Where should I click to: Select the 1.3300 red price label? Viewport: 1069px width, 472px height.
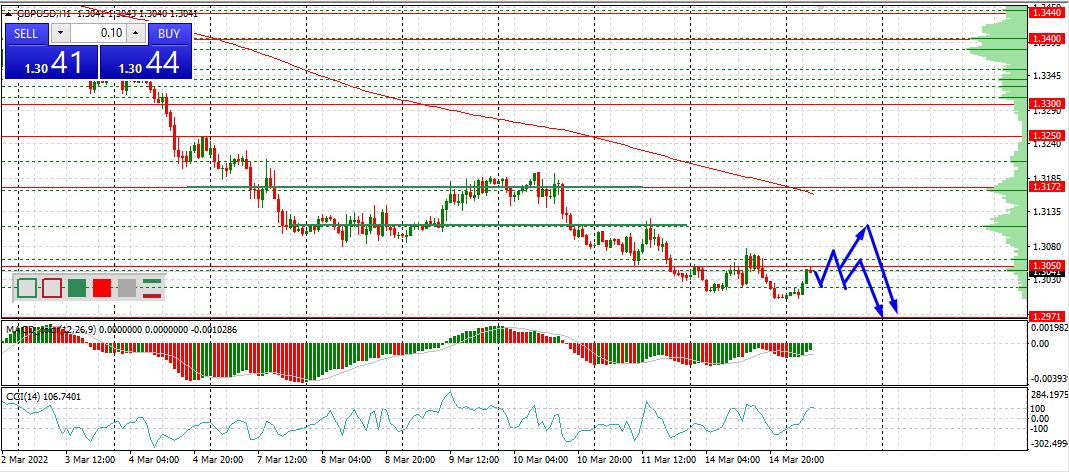click(1047, 103)
